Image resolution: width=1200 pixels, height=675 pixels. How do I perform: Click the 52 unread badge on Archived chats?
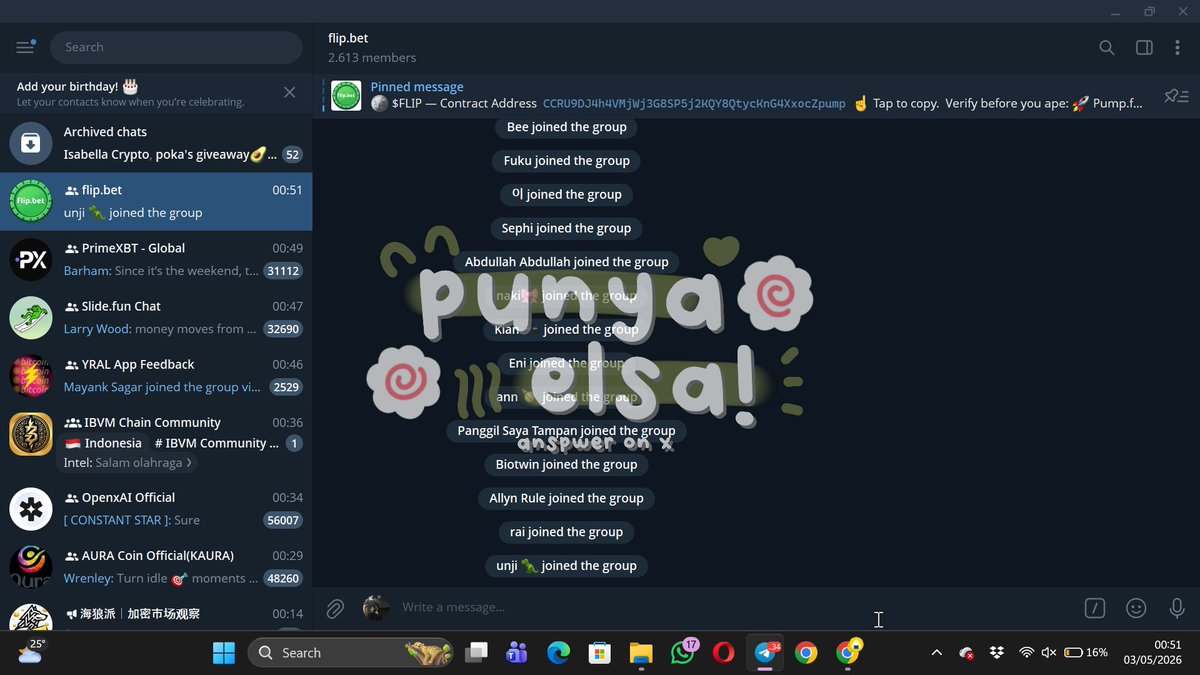click(x=292, y=155)
